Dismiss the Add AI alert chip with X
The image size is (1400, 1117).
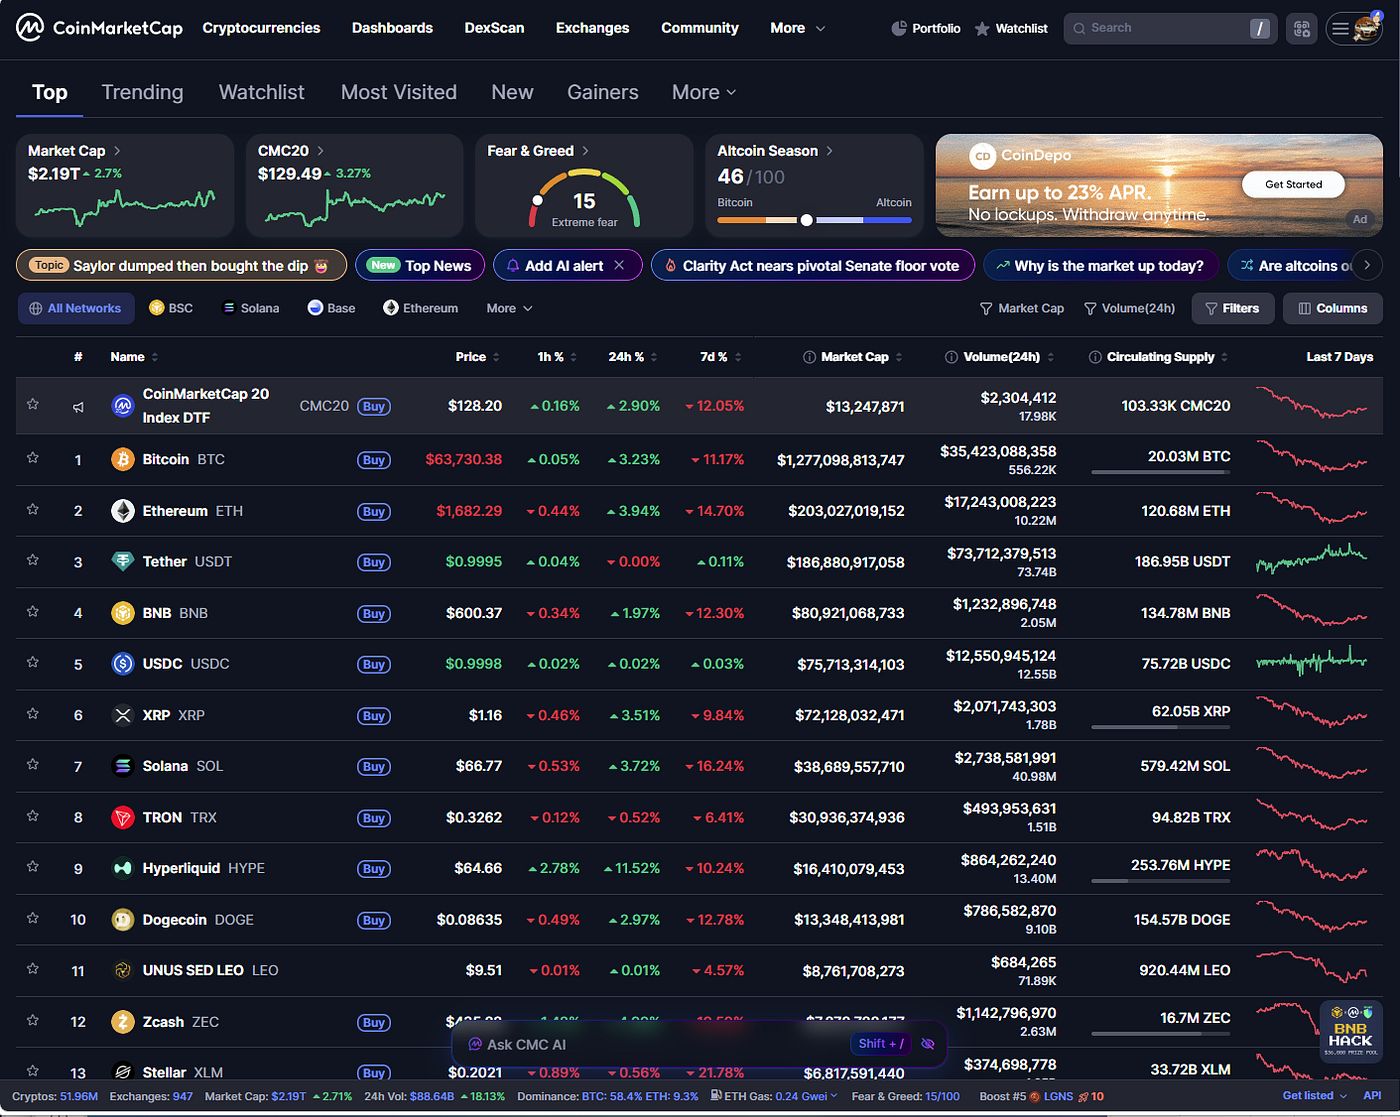[619, 265]
